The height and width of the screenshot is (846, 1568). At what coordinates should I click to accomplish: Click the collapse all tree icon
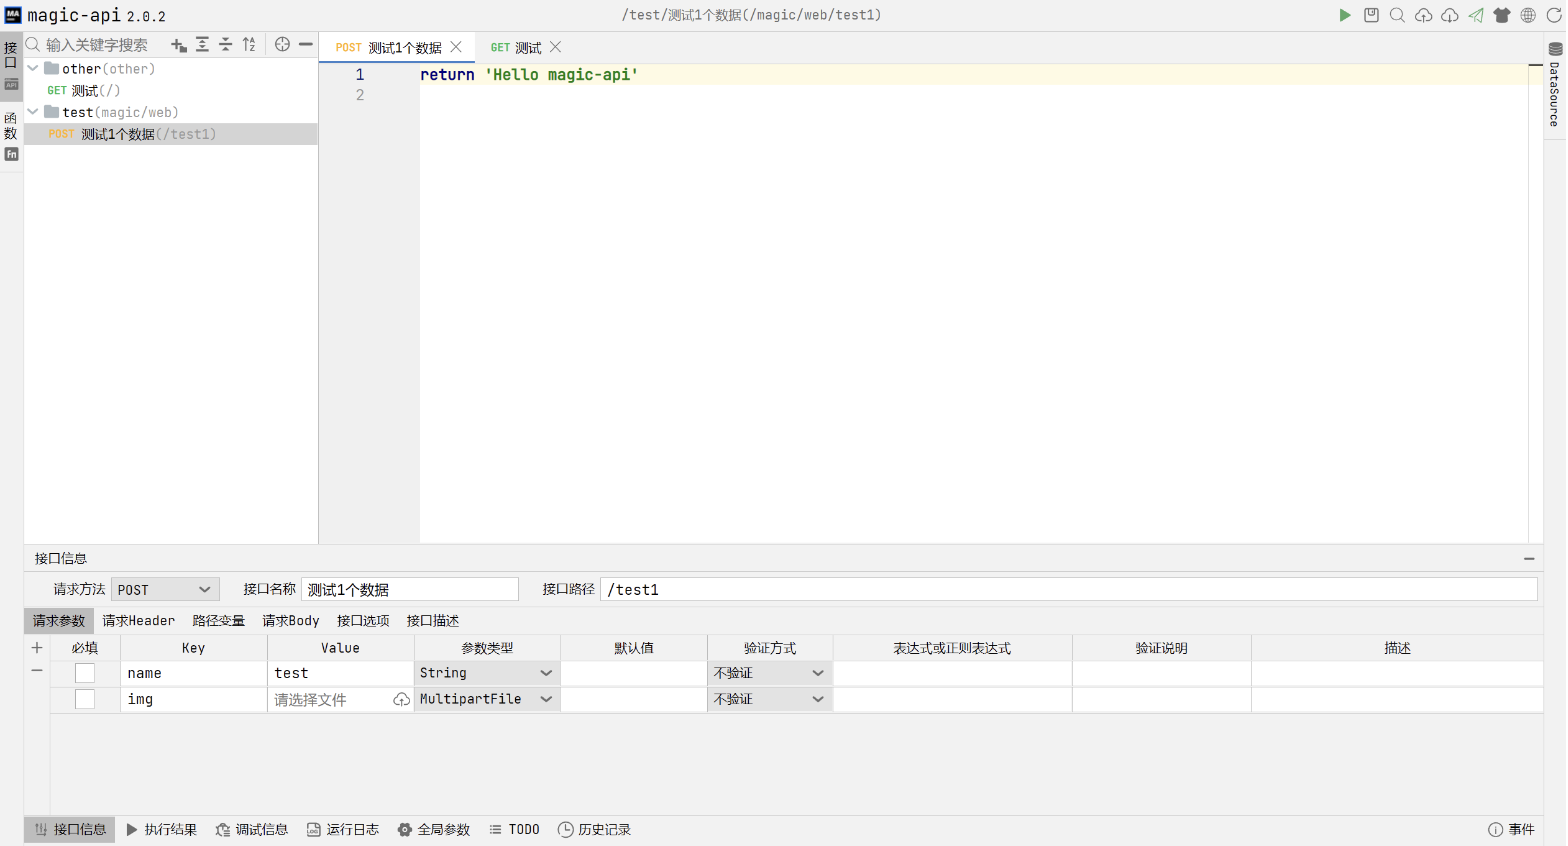(x=225, y=45)
